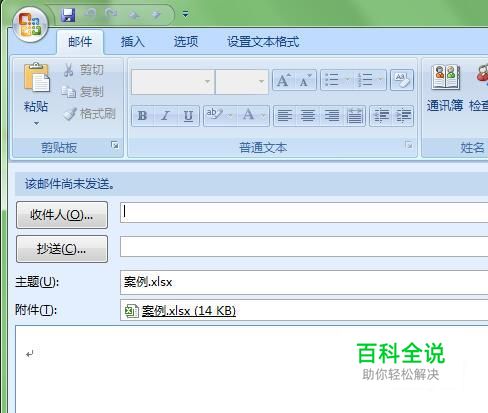Expand the numbered list style arrow

tap(380, 80)
